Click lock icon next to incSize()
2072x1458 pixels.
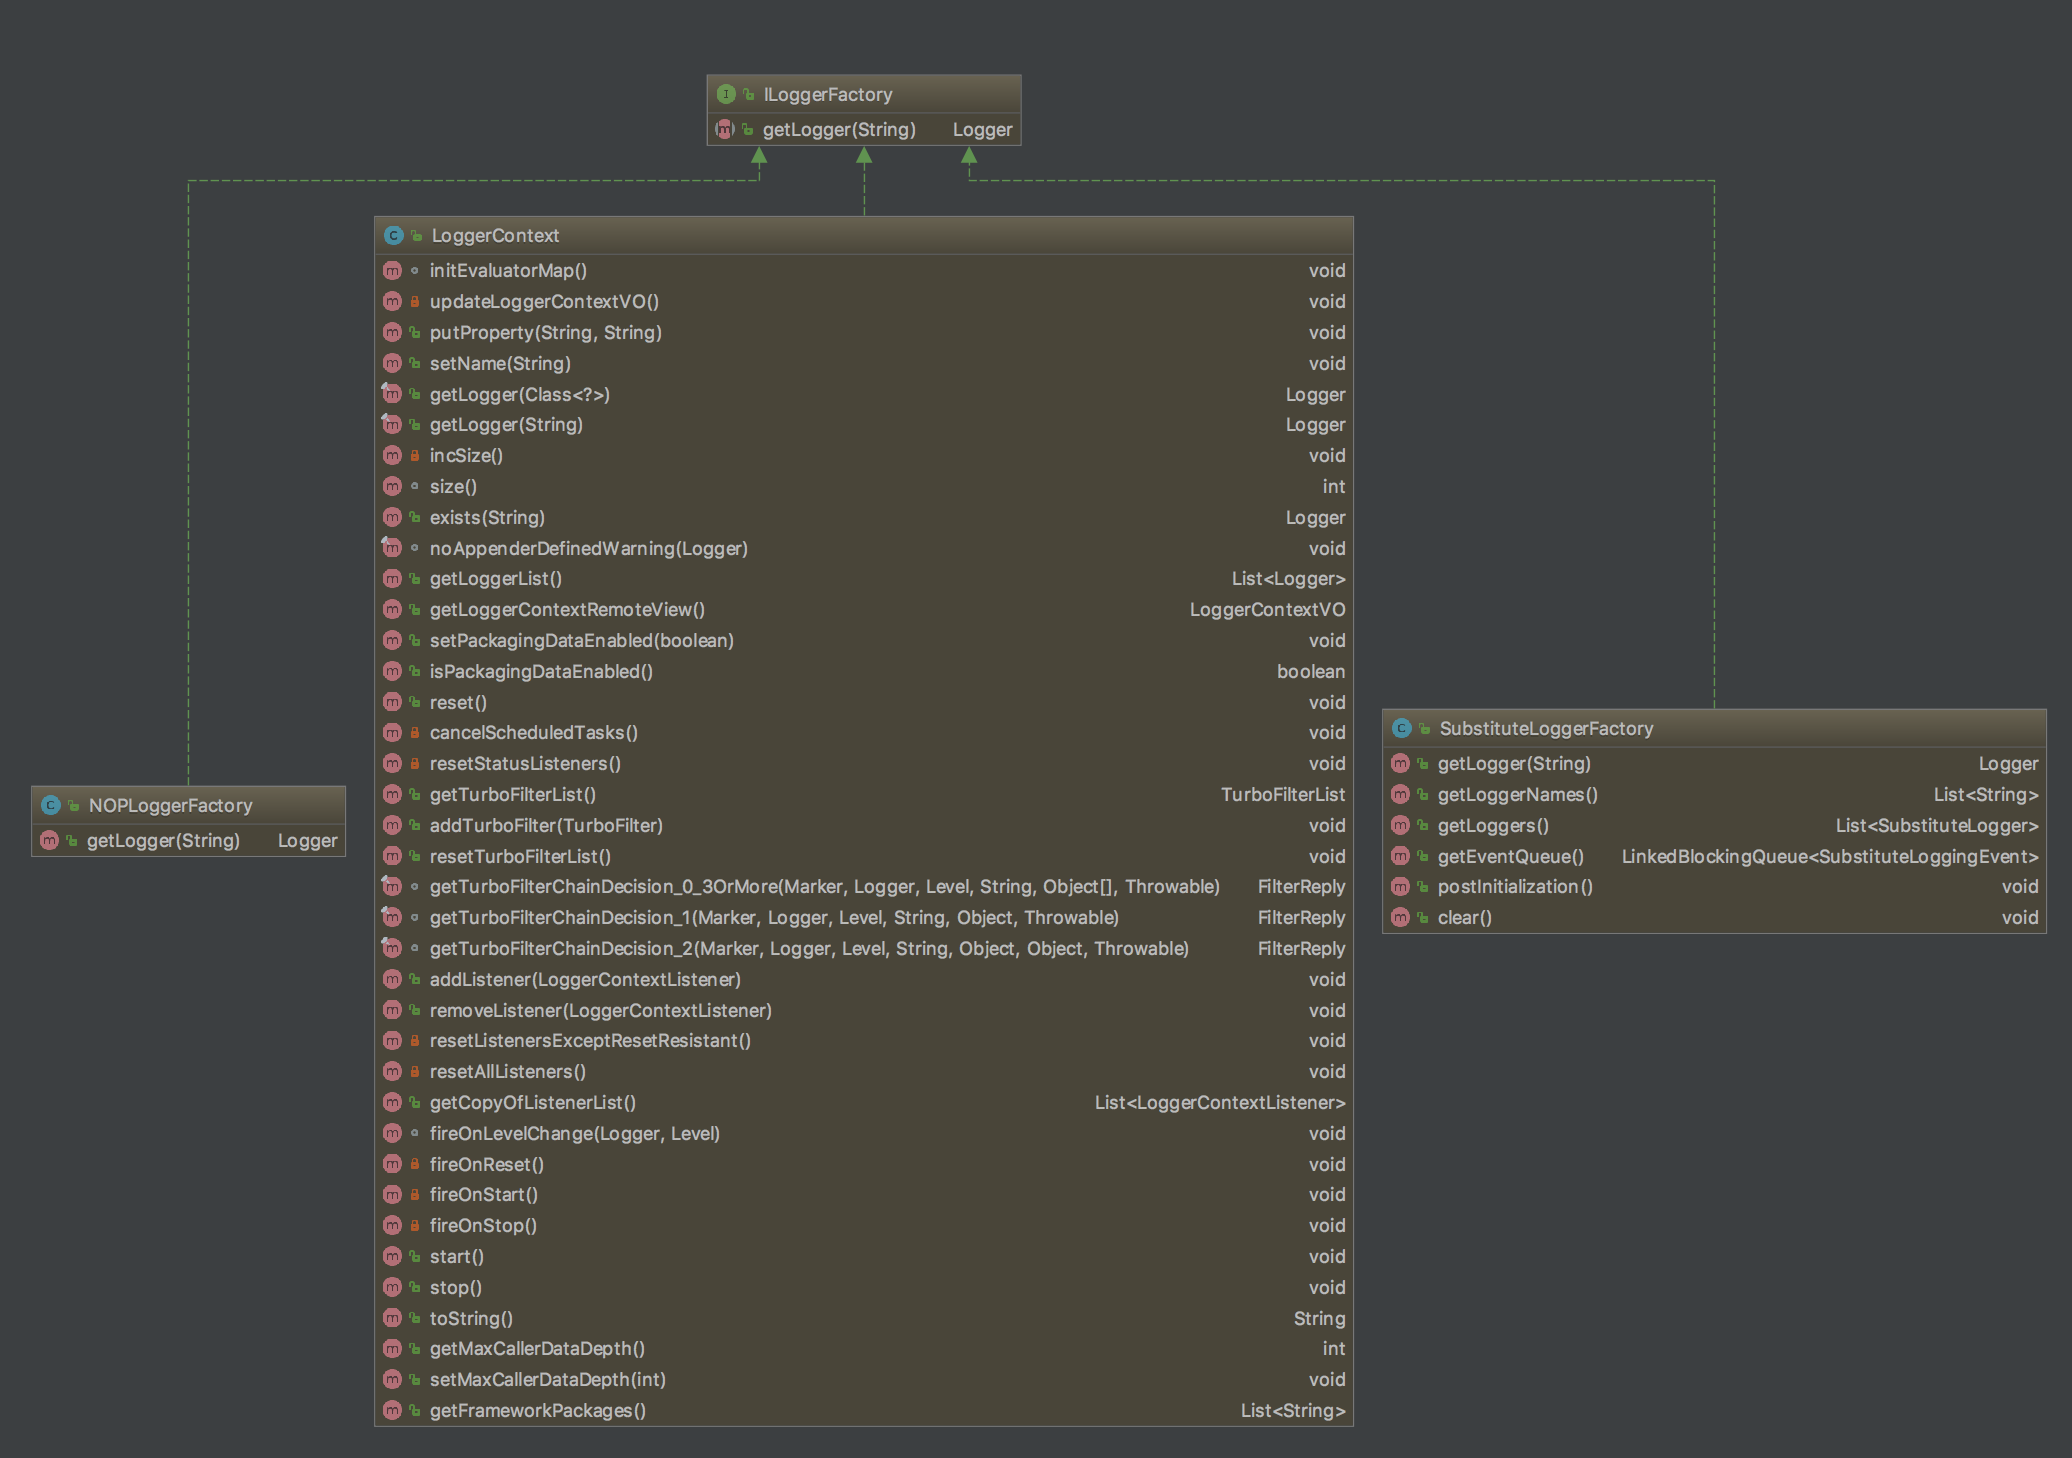[415, 455]
